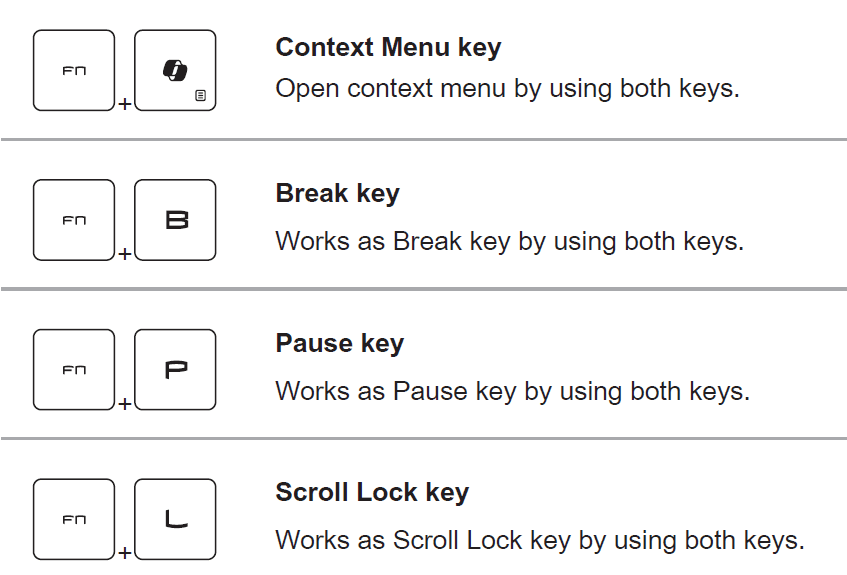Click the Fn key beside the L key
This screenshot has height=575, width=847.
coord(74,519)
